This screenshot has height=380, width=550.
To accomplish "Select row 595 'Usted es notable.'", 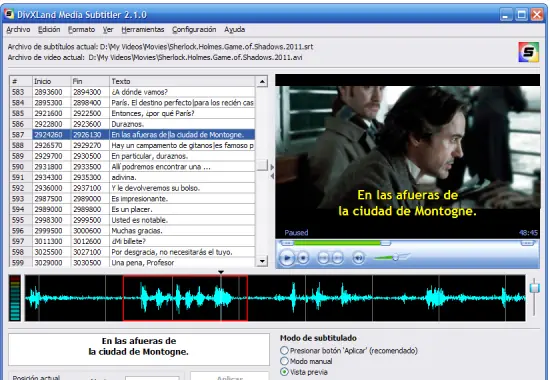I will 132,220.
